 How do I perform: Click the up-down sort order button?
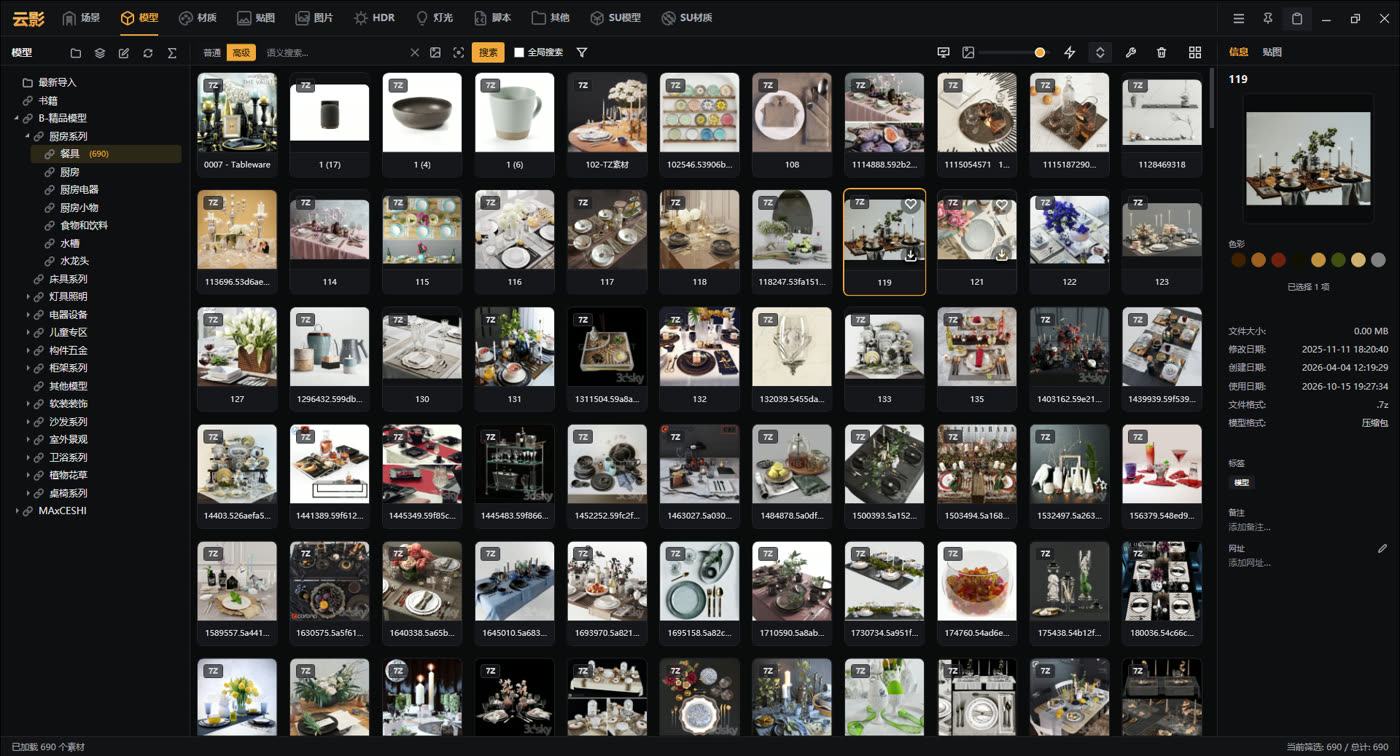click(1100, 53)
